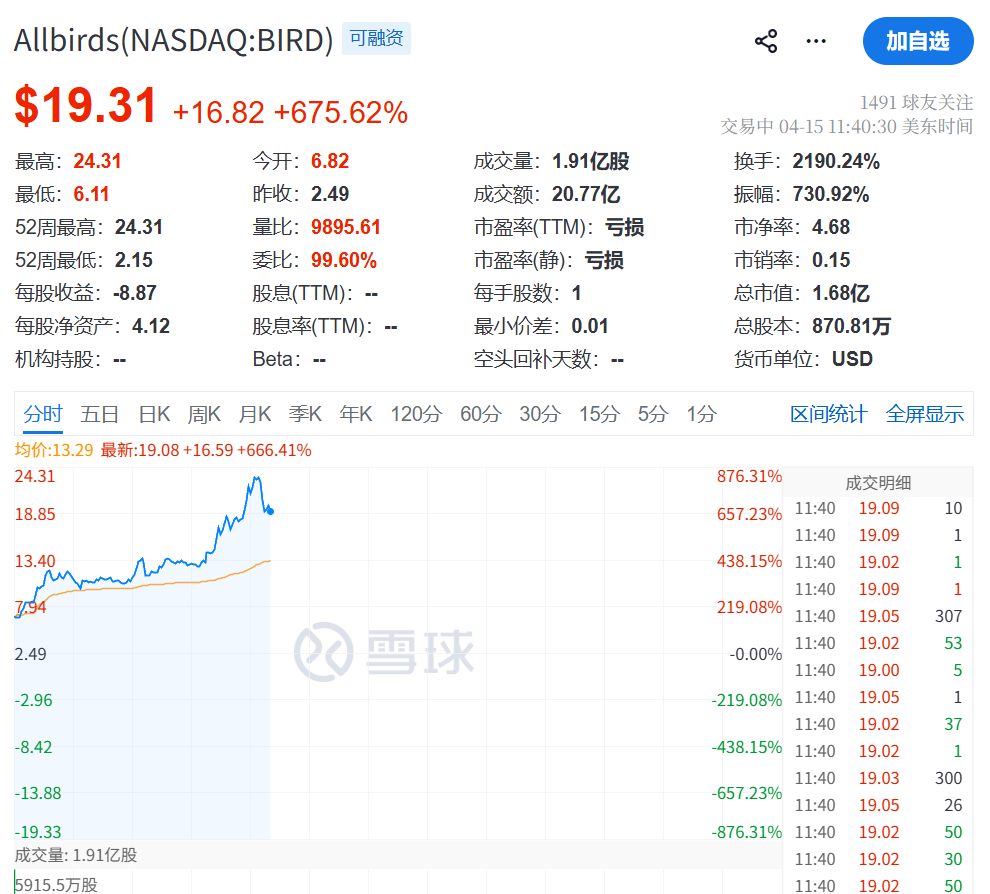The image size is (990, 894).
Task: Select the 年K yearly chart tab
Action: click(355, 413)
